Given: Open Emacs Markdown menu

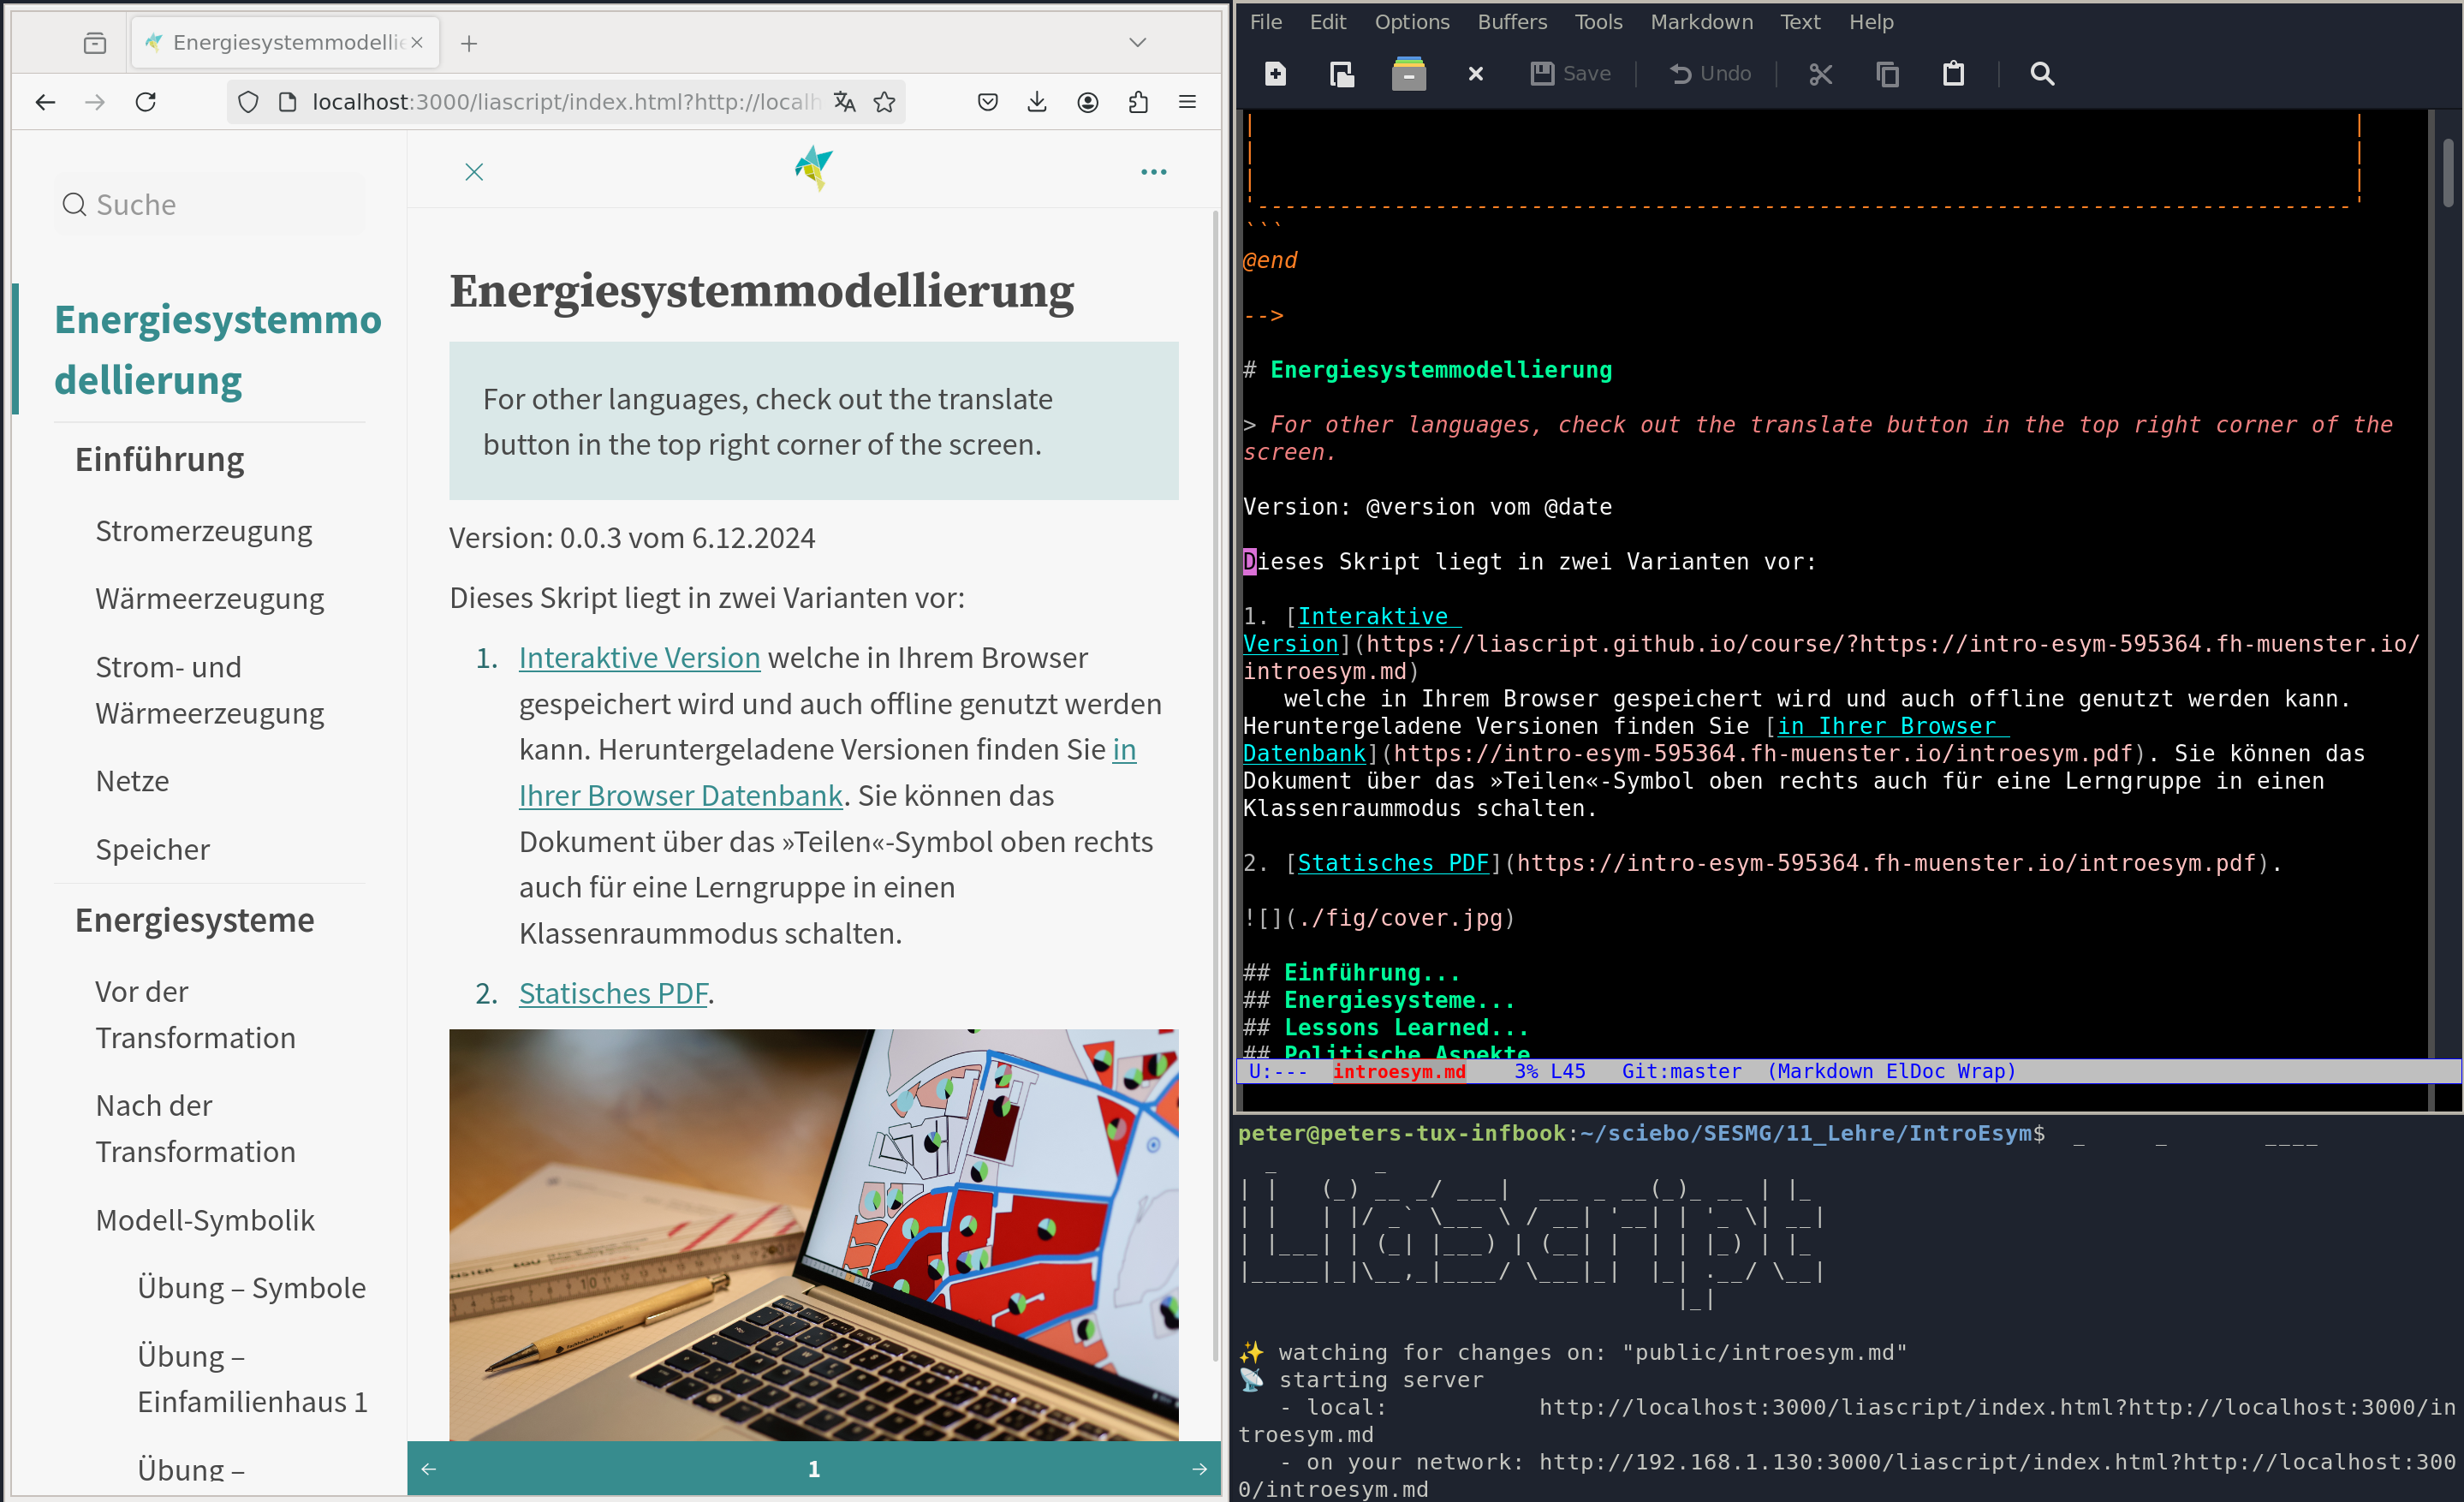Looking at the screenshot, I should (1701, 22).
